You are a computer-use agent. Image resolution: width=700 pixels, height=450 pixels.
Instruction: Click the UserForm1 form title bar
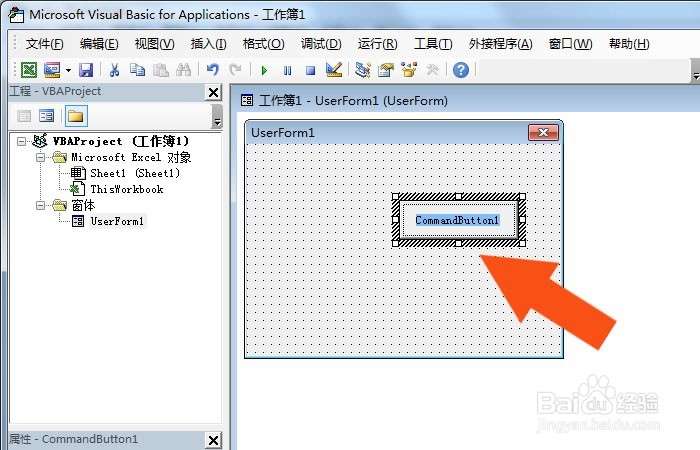(404, 133)
